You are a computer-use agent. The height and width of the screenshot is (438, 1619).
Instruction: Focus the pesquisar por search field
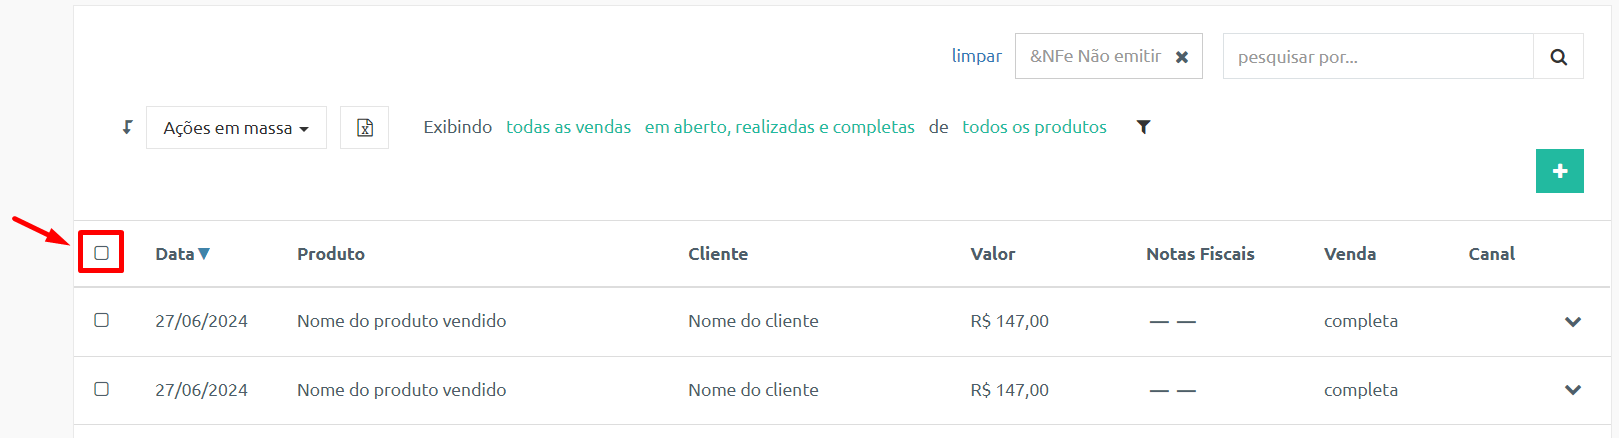coord(1378,57)
